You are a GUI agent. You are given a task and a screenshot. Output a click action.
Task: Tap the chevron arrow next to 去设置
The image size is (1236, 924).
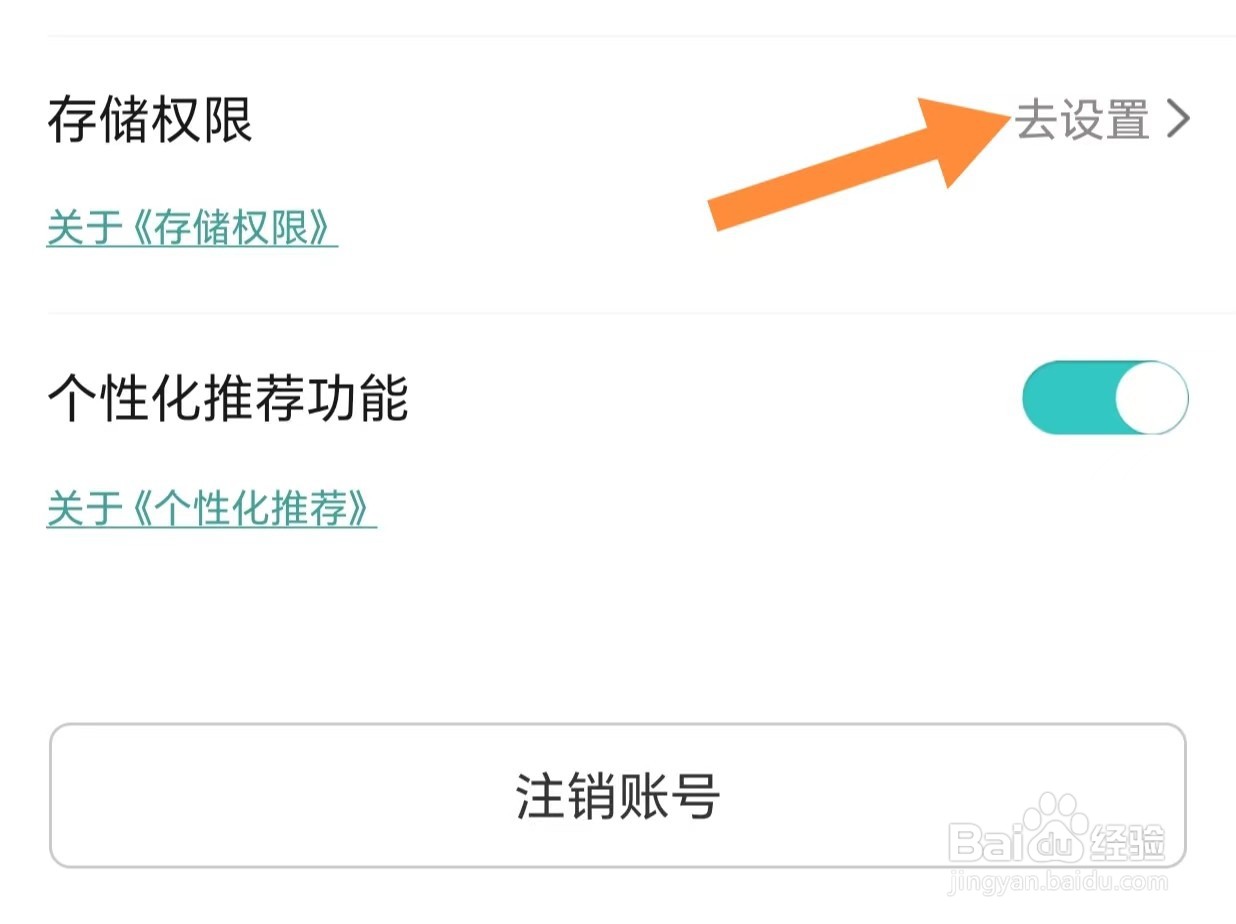tap(1179, 120)
